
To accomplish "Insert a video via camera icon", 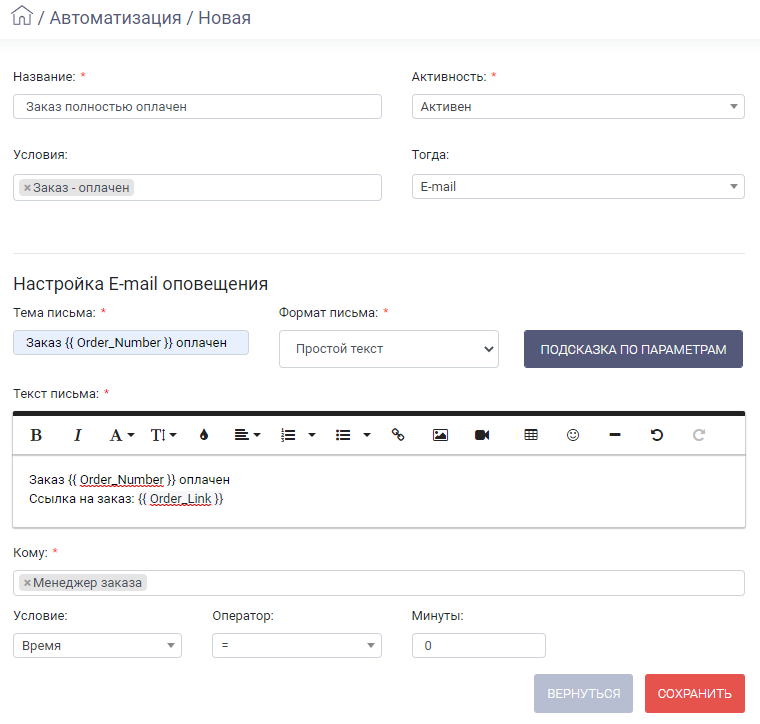I will 482,435.
